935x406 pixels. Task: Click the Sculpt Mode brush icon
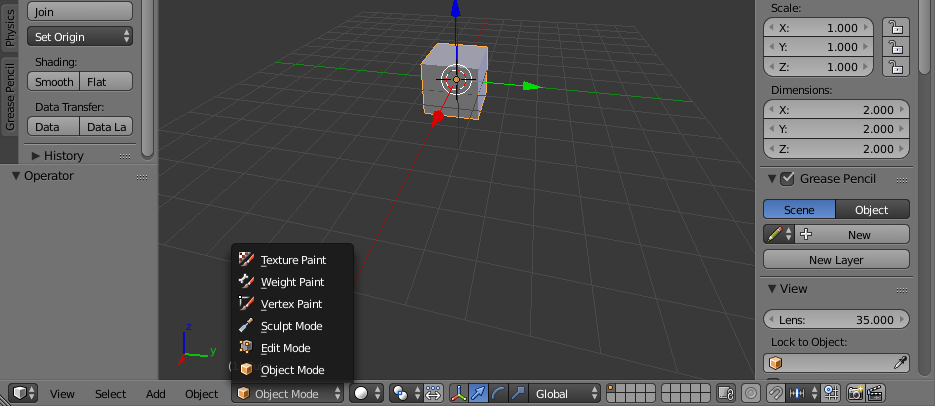coord(247,326)
